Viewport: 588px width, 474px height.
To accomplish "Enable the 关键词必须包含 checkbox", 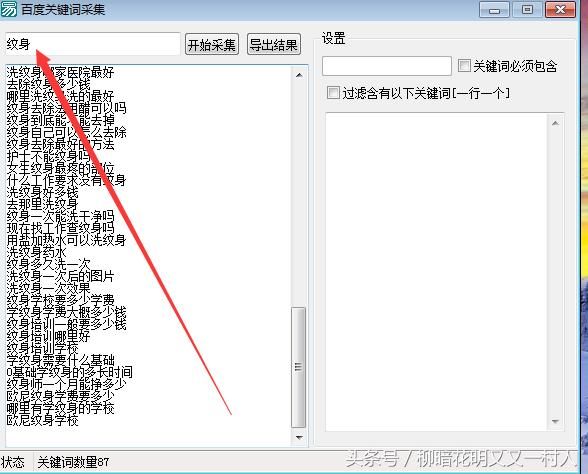I will (464, 66).
